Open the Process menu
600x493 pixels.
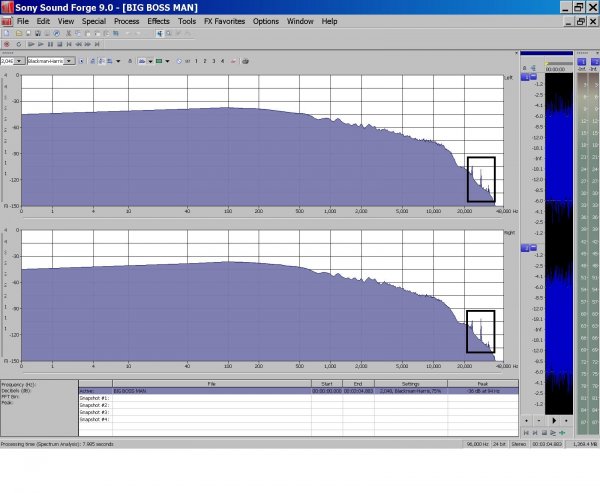pyautogui.click(x=126, y=21)
